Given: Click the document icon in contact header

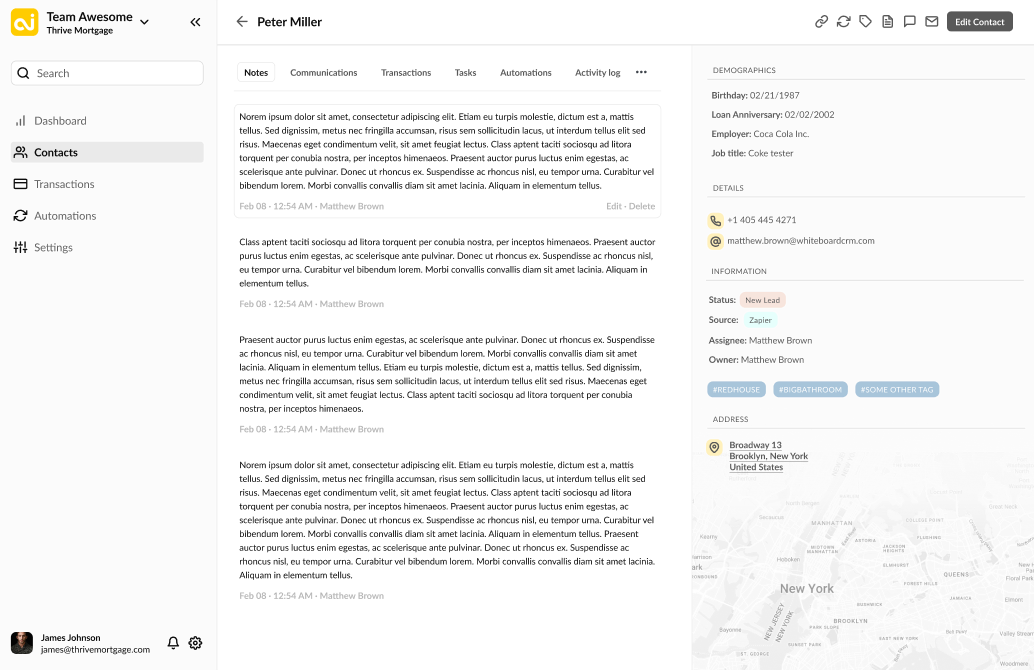Looking at the screenshot, I should point(888,21).
